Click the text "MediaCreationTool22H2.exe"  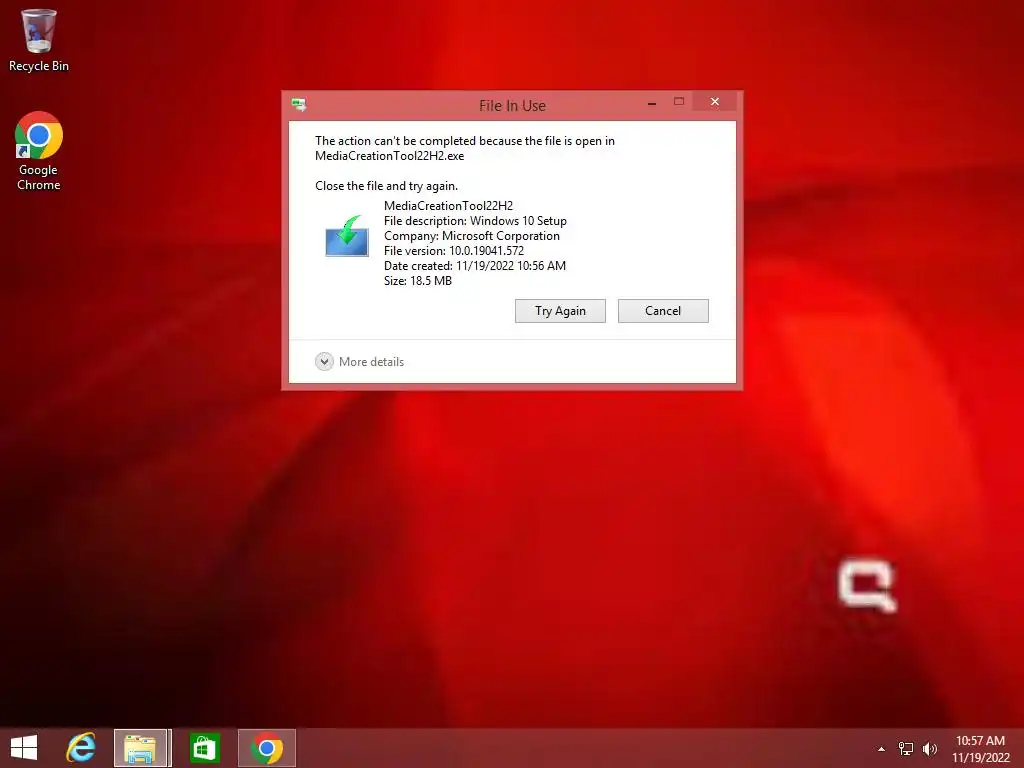(389, 156)
